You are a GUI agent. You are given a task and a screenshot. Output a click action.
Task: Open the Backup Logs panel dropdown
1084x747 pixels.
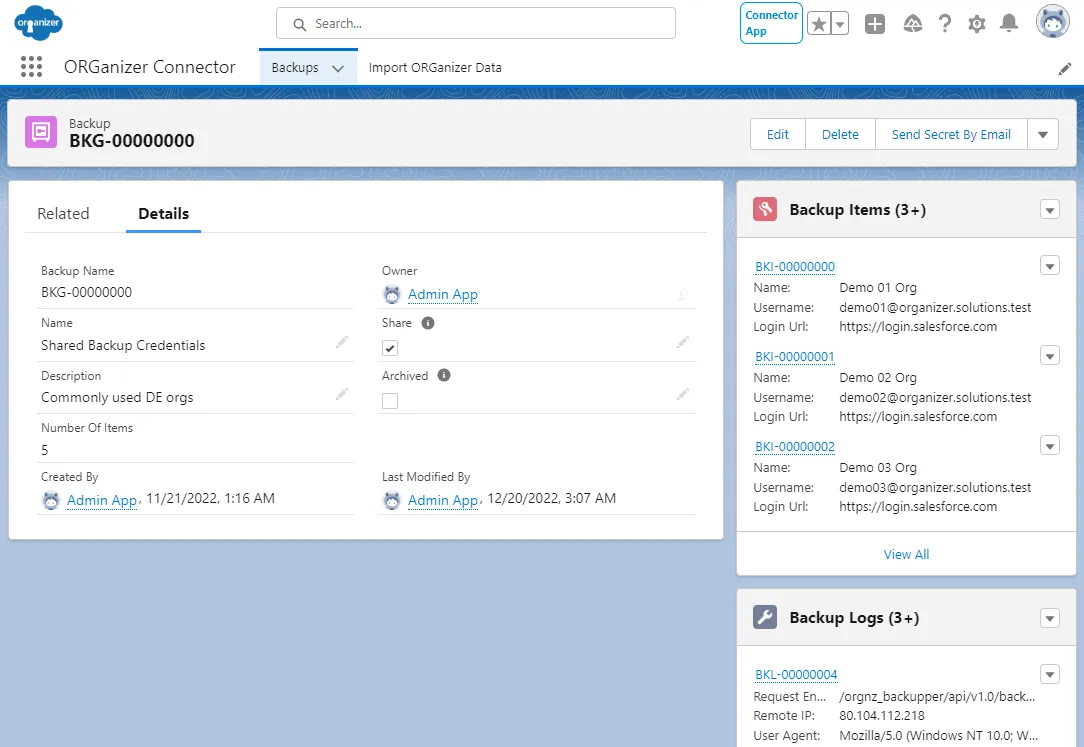click(1049, 618)
